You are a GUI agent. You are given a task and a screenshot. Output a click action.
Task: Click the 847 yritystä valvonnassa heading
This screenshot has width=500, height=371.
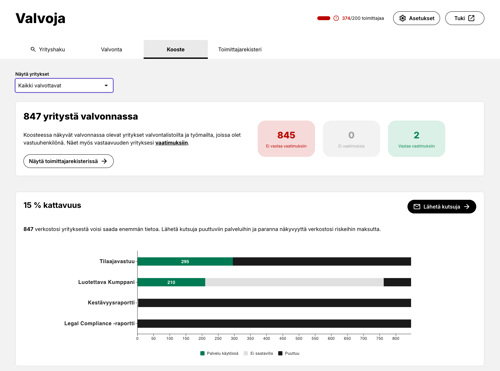pyautogui.click(x=81, y=117)
